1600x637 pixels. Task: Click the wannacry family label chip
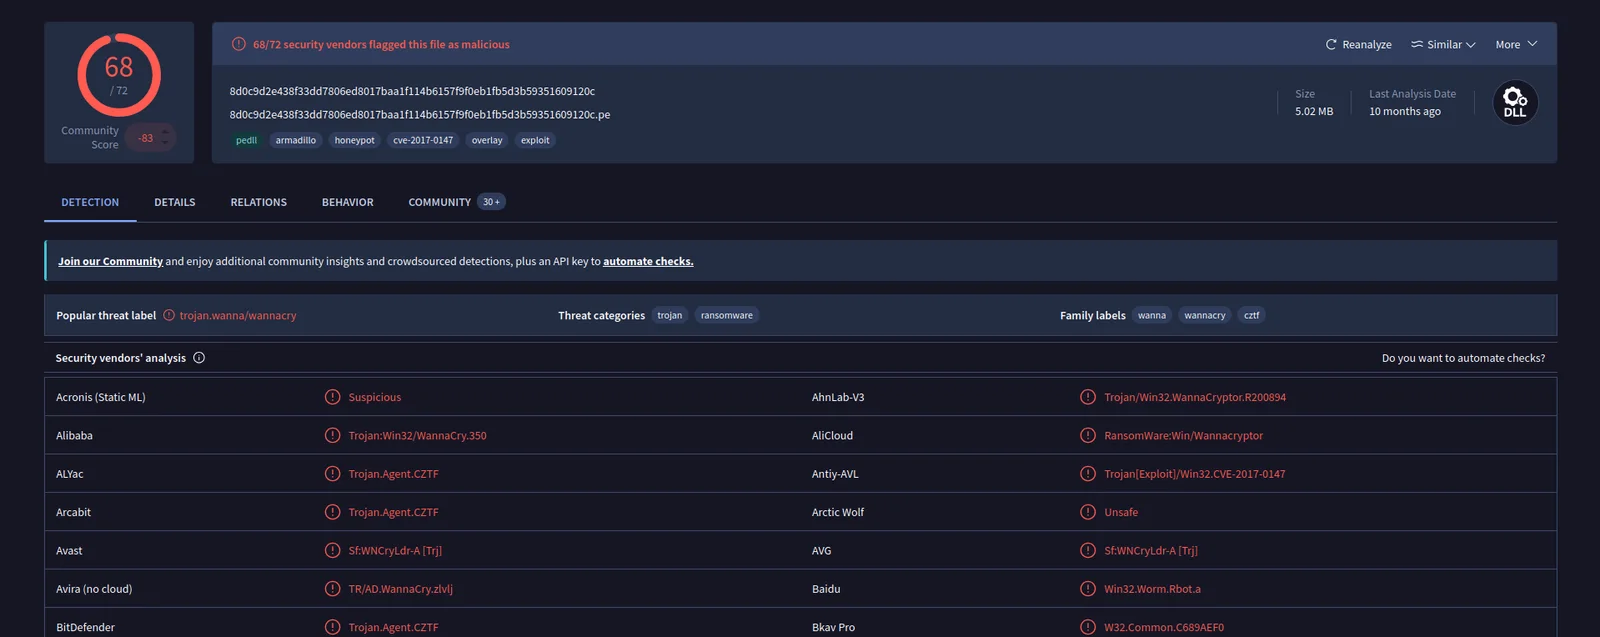(1205, 315)
